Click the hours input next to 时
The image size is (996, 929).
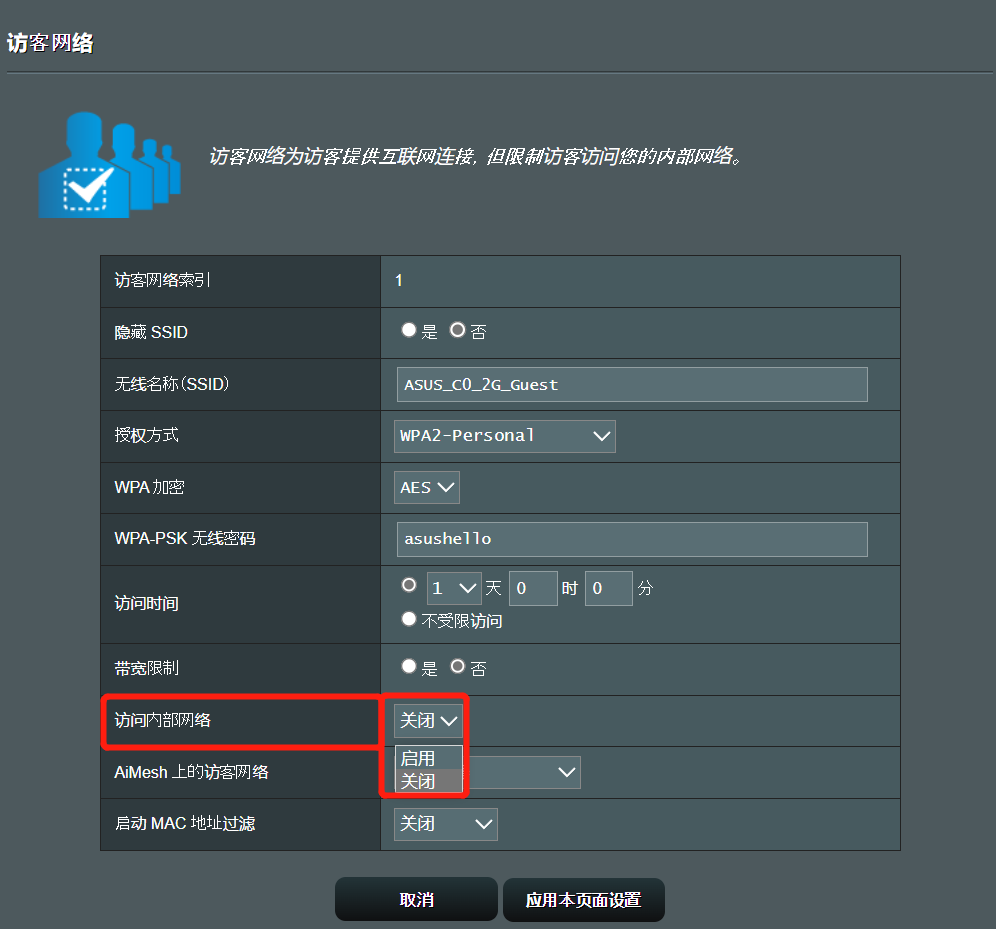[x=533, y=588]
